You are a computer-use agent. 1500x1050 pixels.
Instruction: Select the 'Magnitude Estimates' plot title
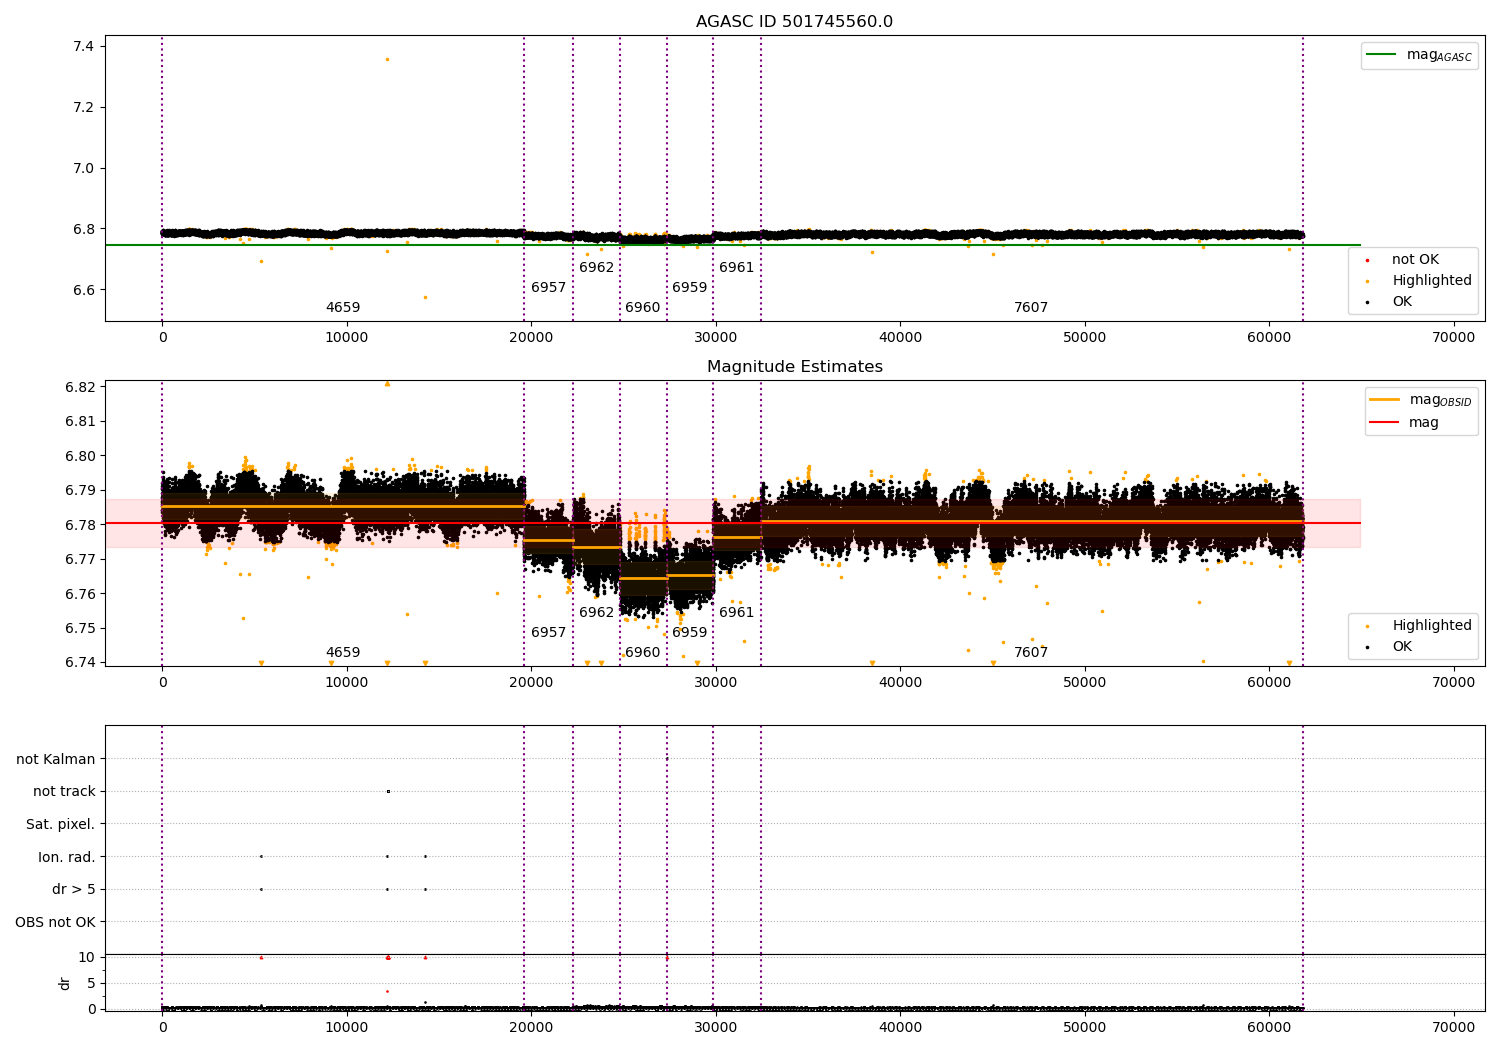(x=794, y=367)
